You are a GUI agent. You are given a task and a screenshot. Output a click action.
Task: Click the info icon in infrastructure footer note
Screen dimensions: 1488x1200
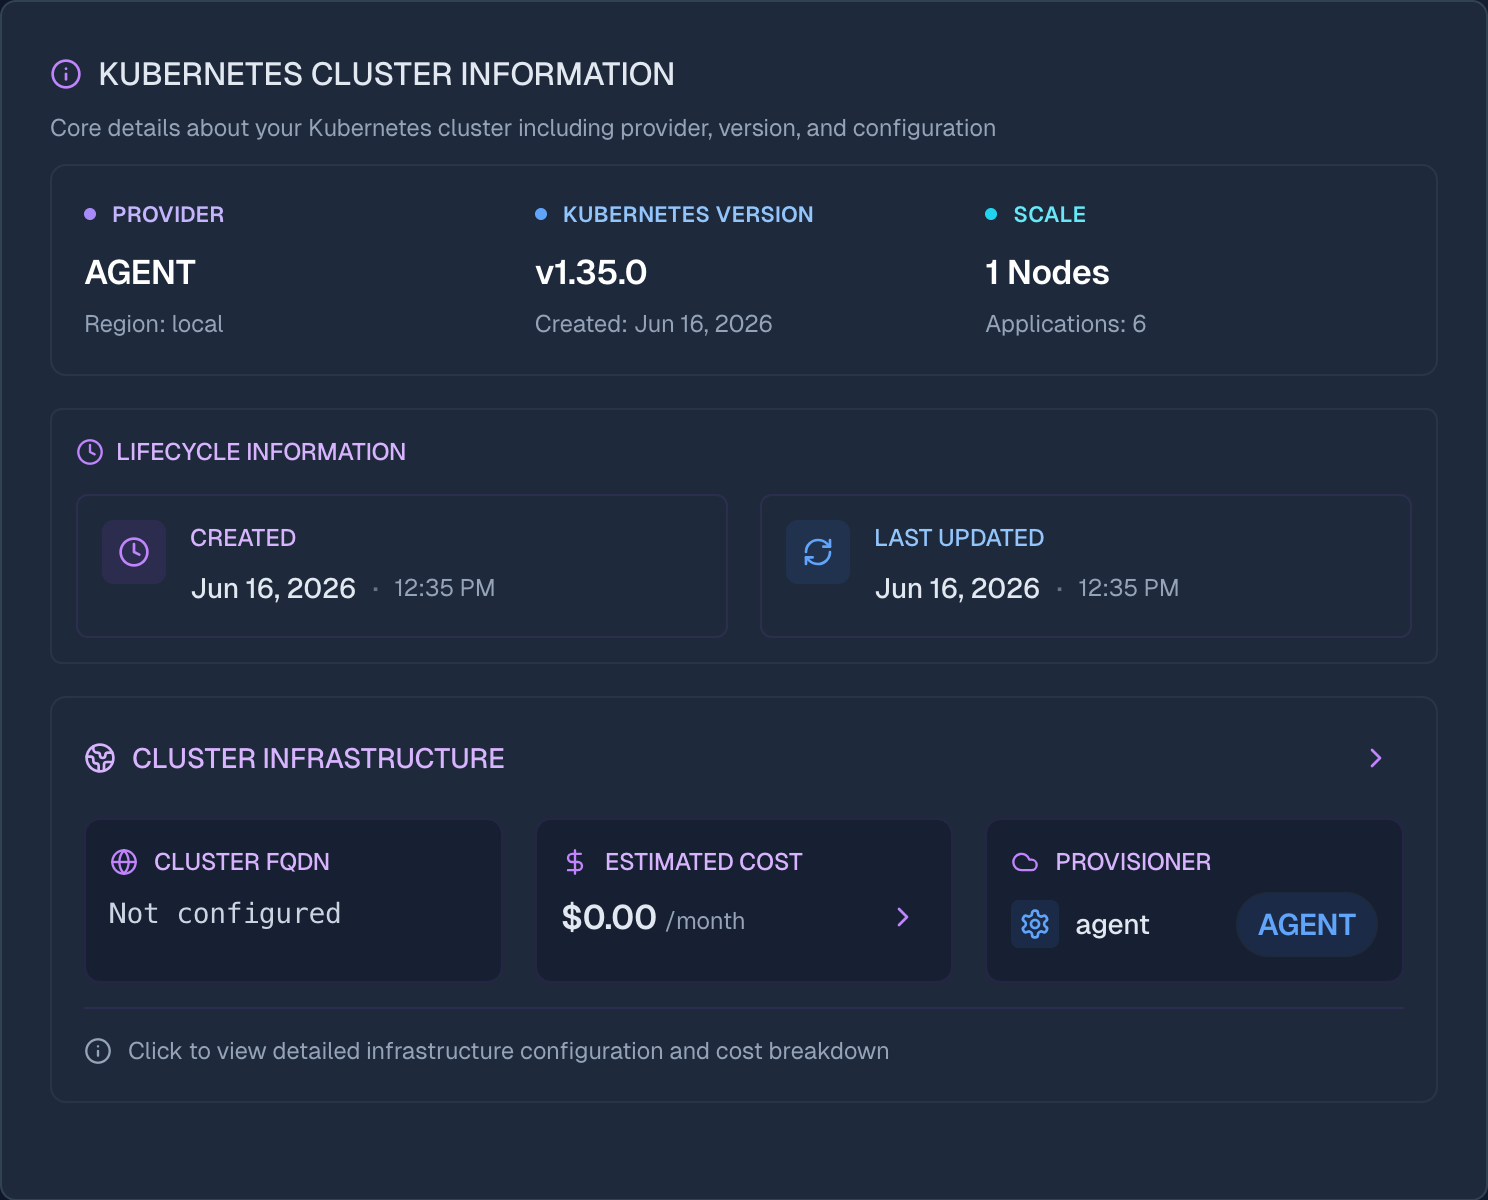98,1051
